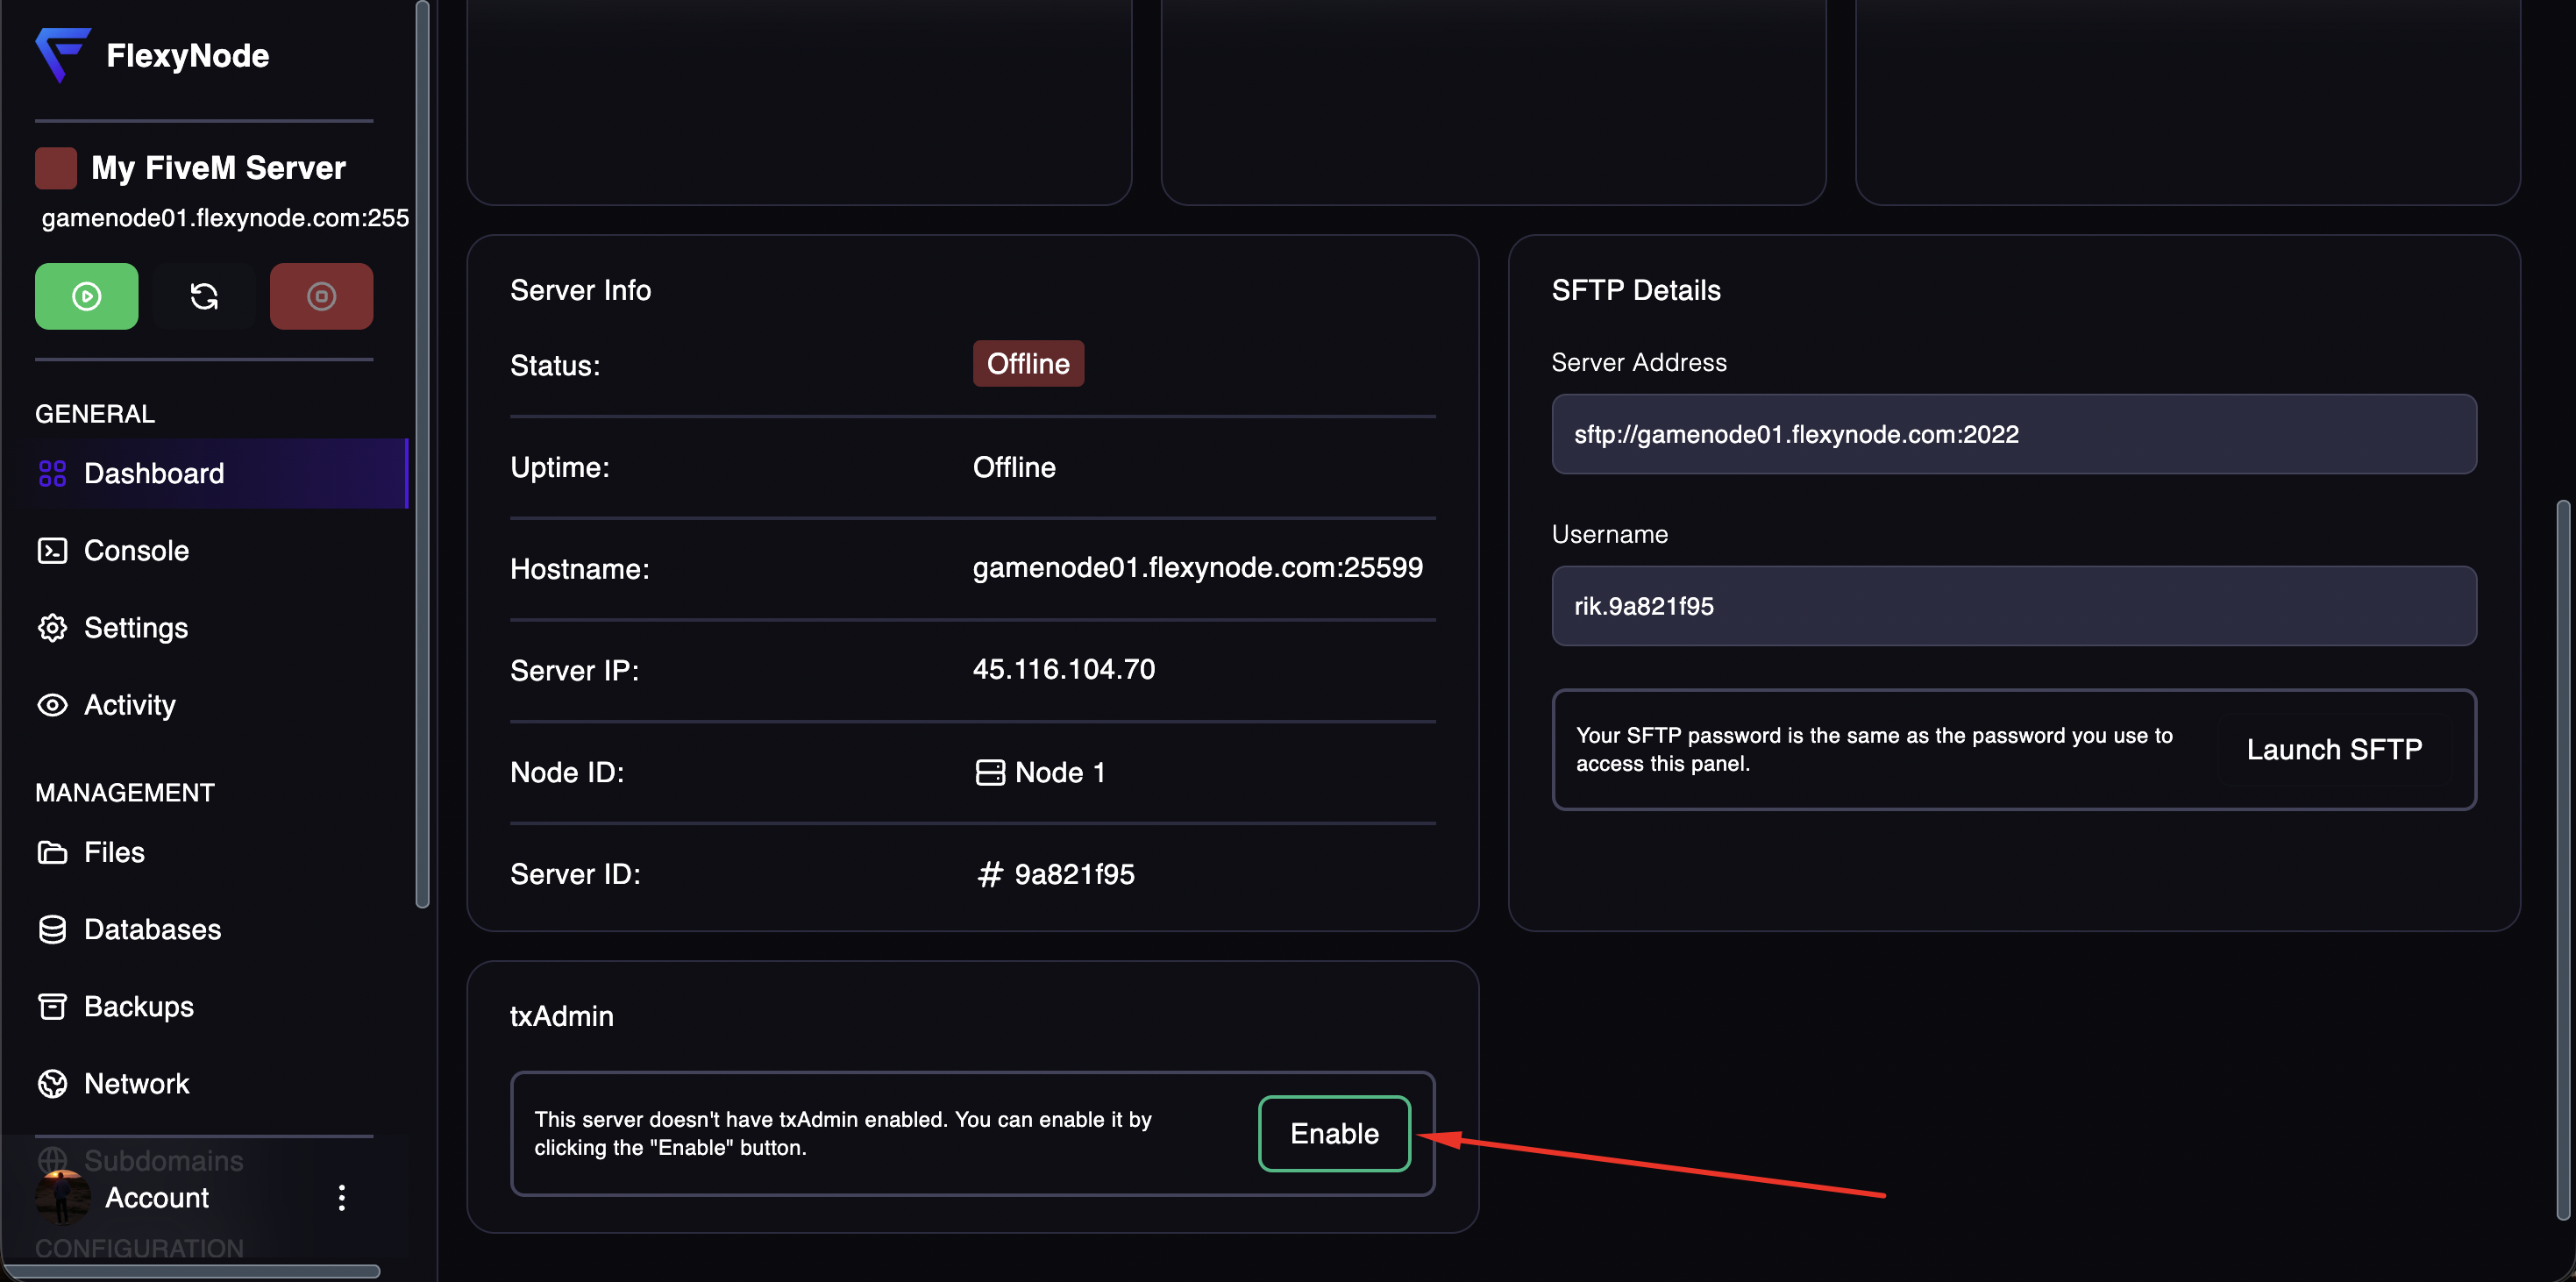Enable txAdmin with the Enable button

pyautogui.click(x=1334, y=1133)
